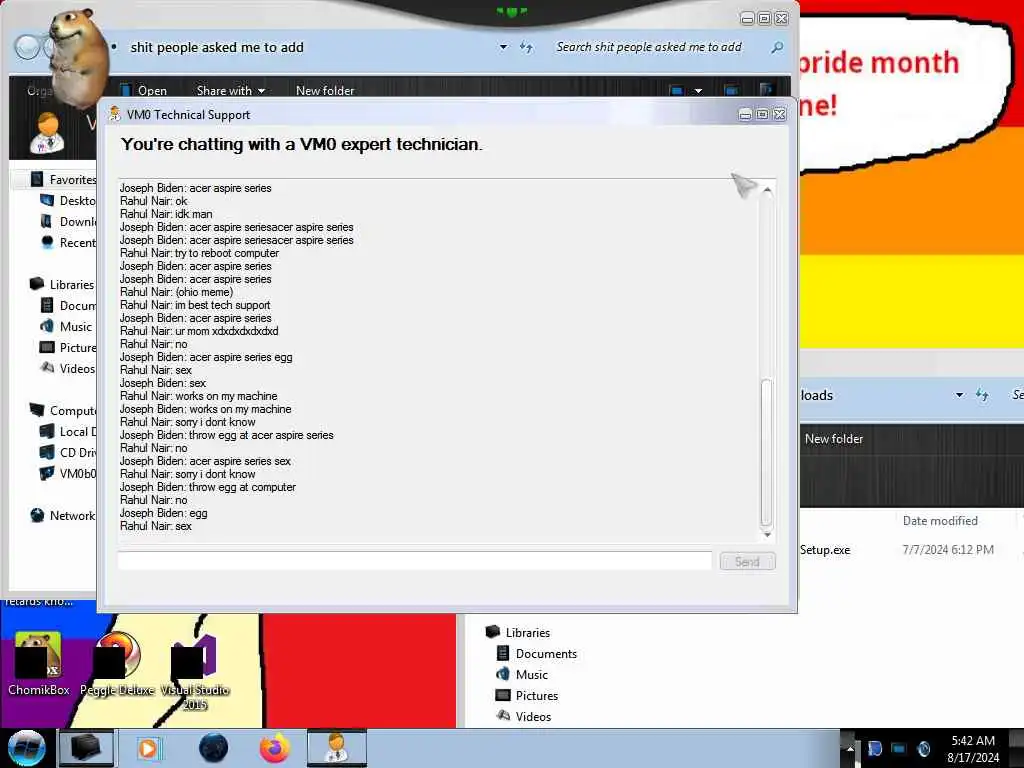Screen dimensions: 1024x768
Task: Expand the address bar history dropdown
Action: (x=504, y=47)
